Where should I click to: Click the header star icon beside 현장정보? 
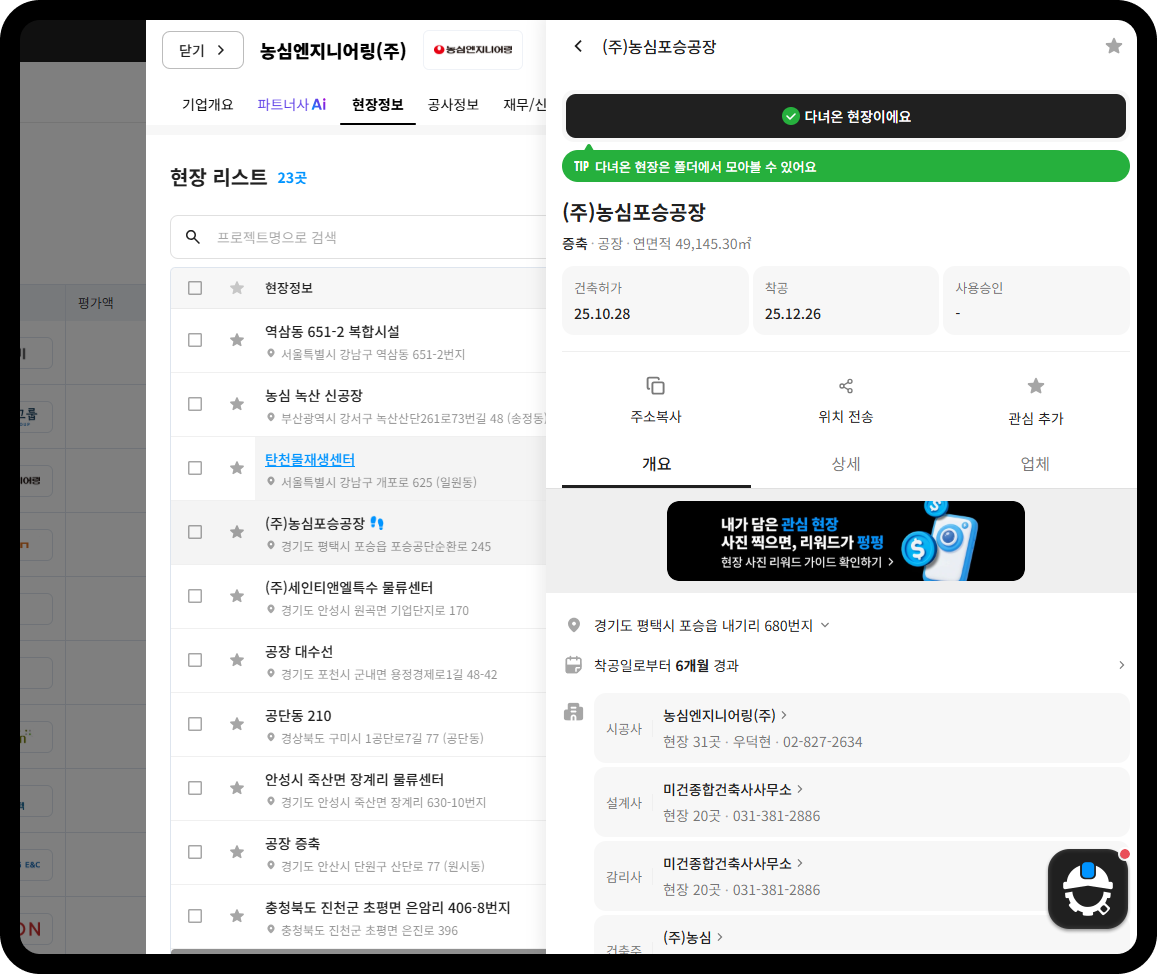point(237,288)
